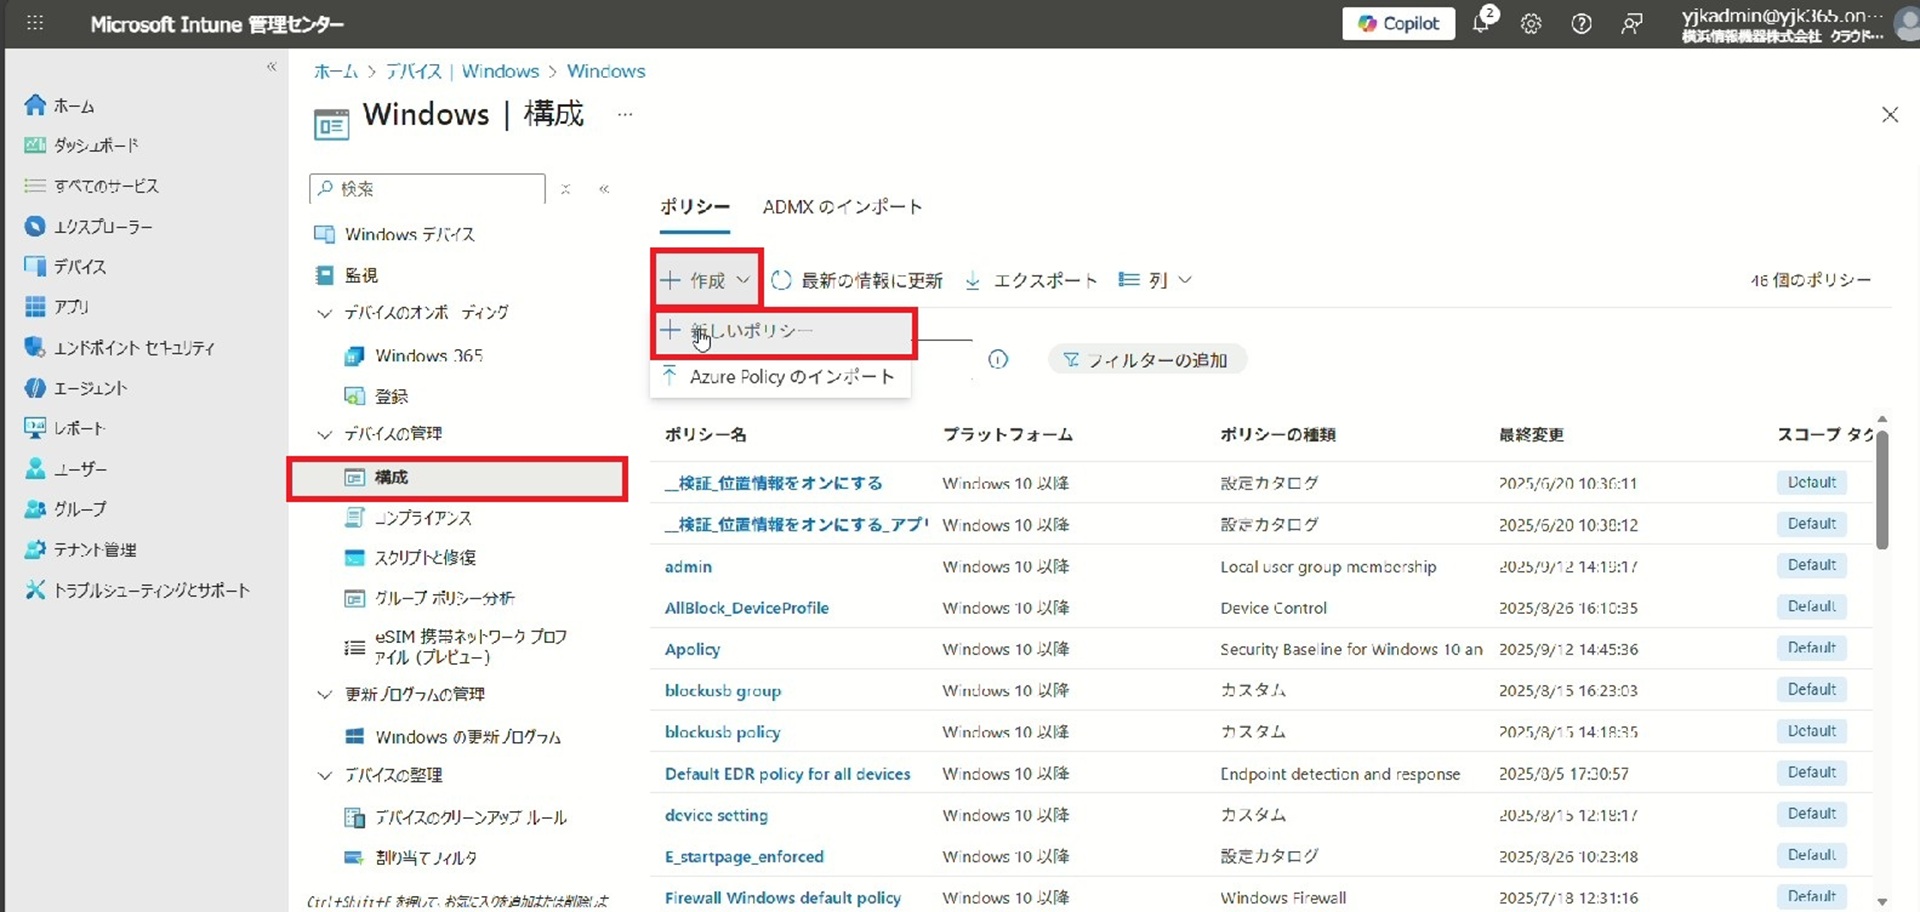Image resolution: width=1920 pixels, height=912 pixels.
Task: Click the info icon beside the filter
Action: [998, 360]
